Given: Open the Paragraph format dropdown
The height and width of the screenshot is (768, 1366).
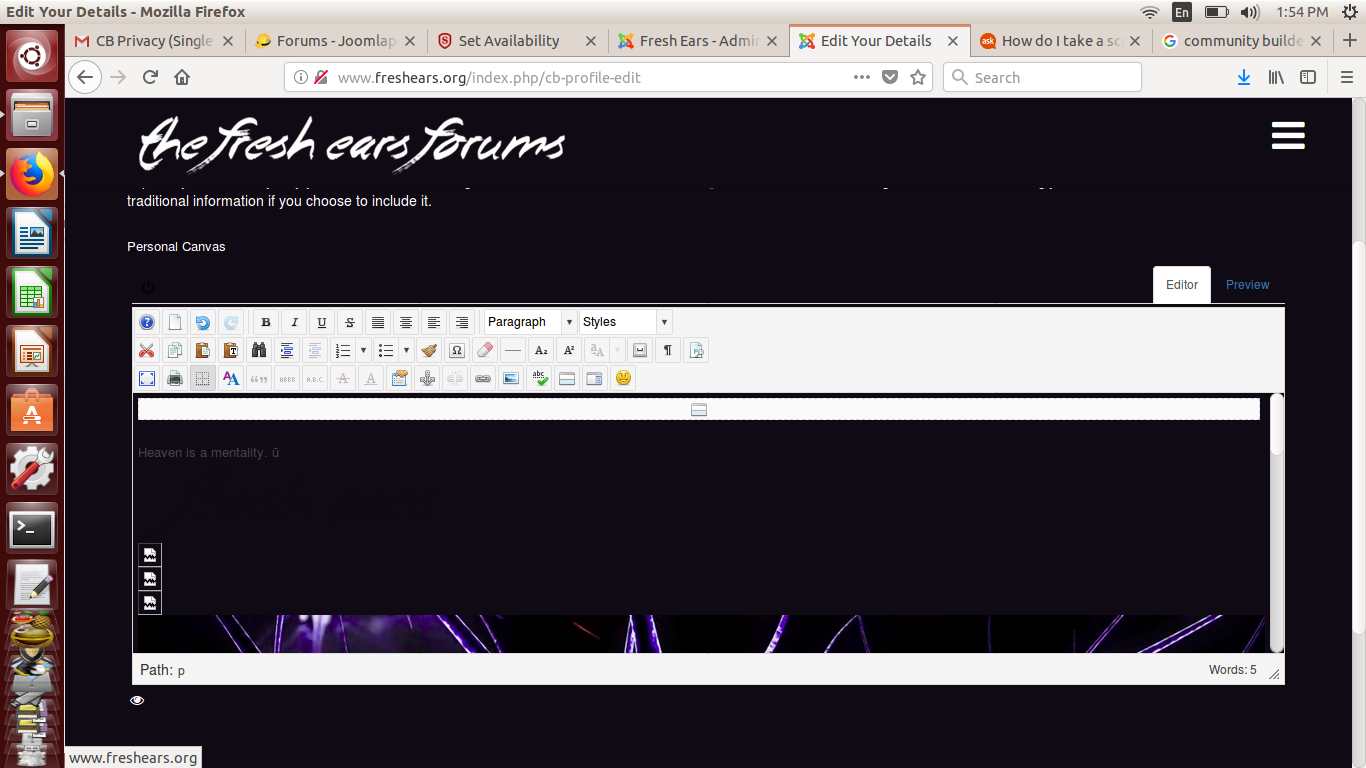Looking at the screenshot, I should (530, 322).
